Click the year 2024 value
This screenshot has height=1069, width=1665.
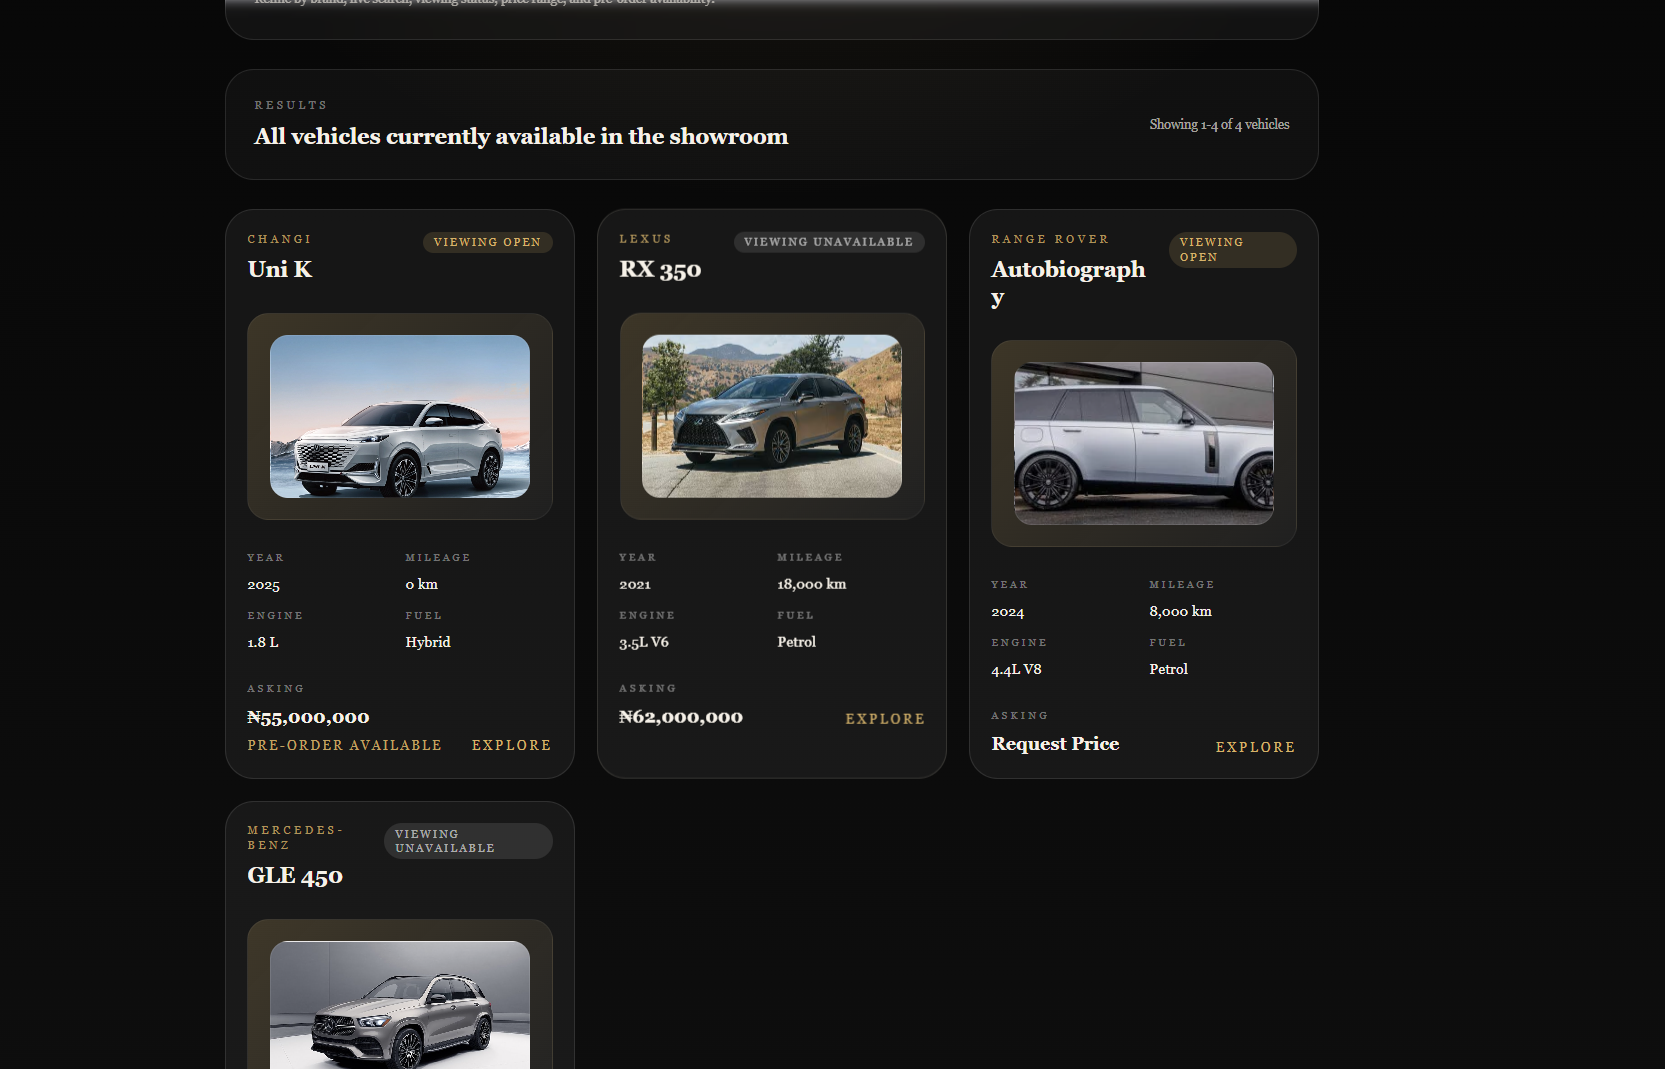(x=1007, y=611)
